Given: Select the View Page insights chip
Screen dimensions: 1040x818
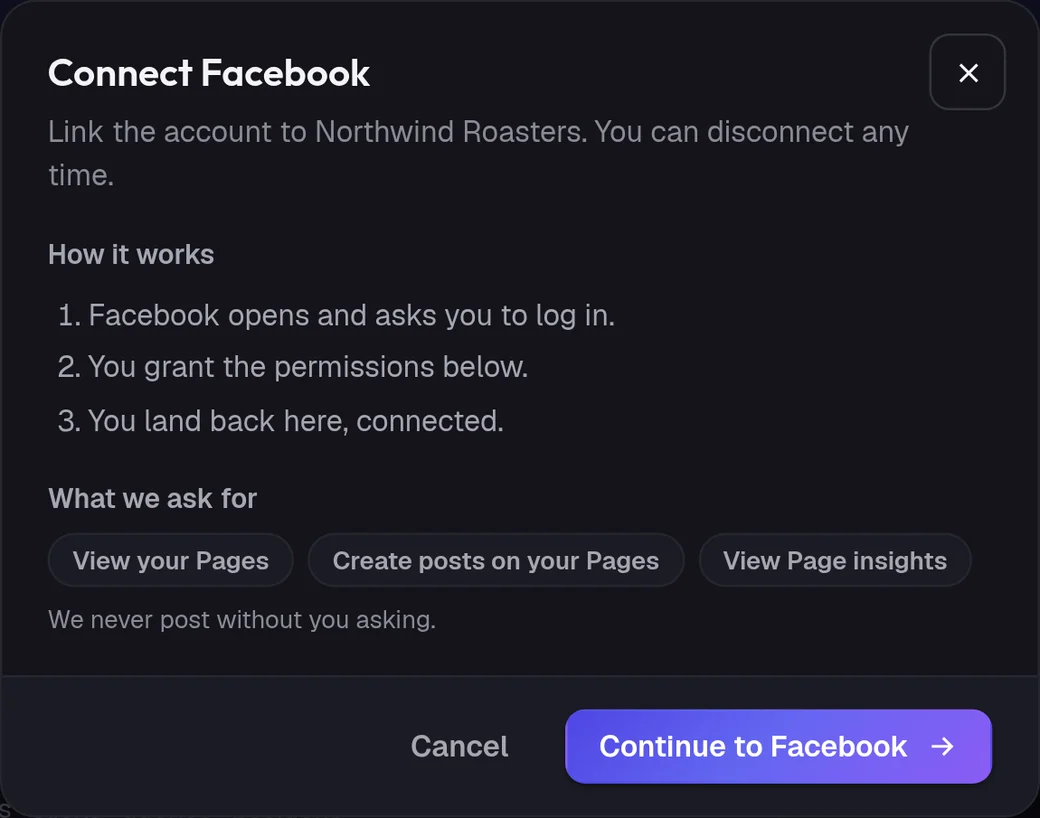Looking at the screenshot, I should point(834,561).
